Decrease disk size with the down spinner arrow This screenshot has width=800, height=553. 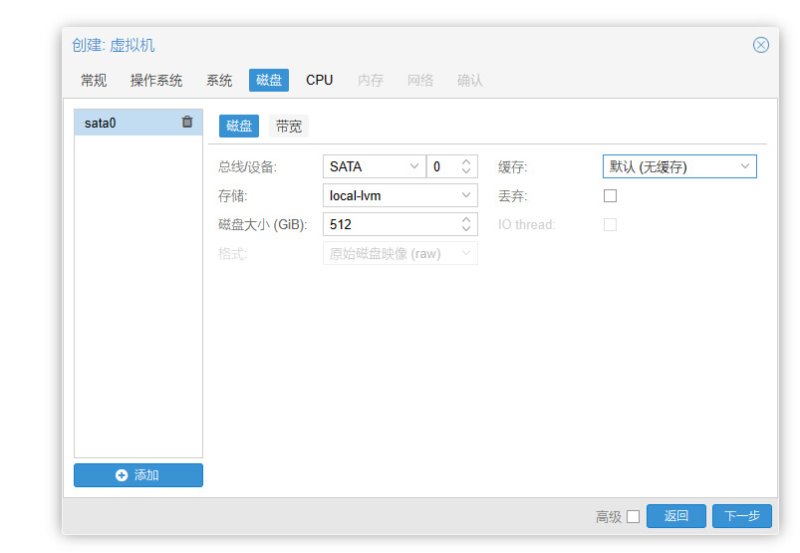click(466, 229)
